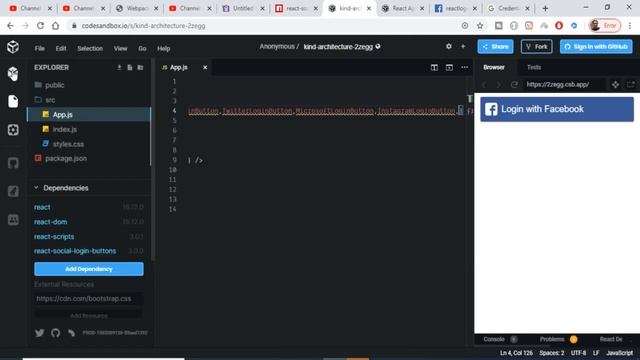The width and height of the screenshot is (640, 360).
Task: Open the Selection menu
Action: tap(90, 48)
